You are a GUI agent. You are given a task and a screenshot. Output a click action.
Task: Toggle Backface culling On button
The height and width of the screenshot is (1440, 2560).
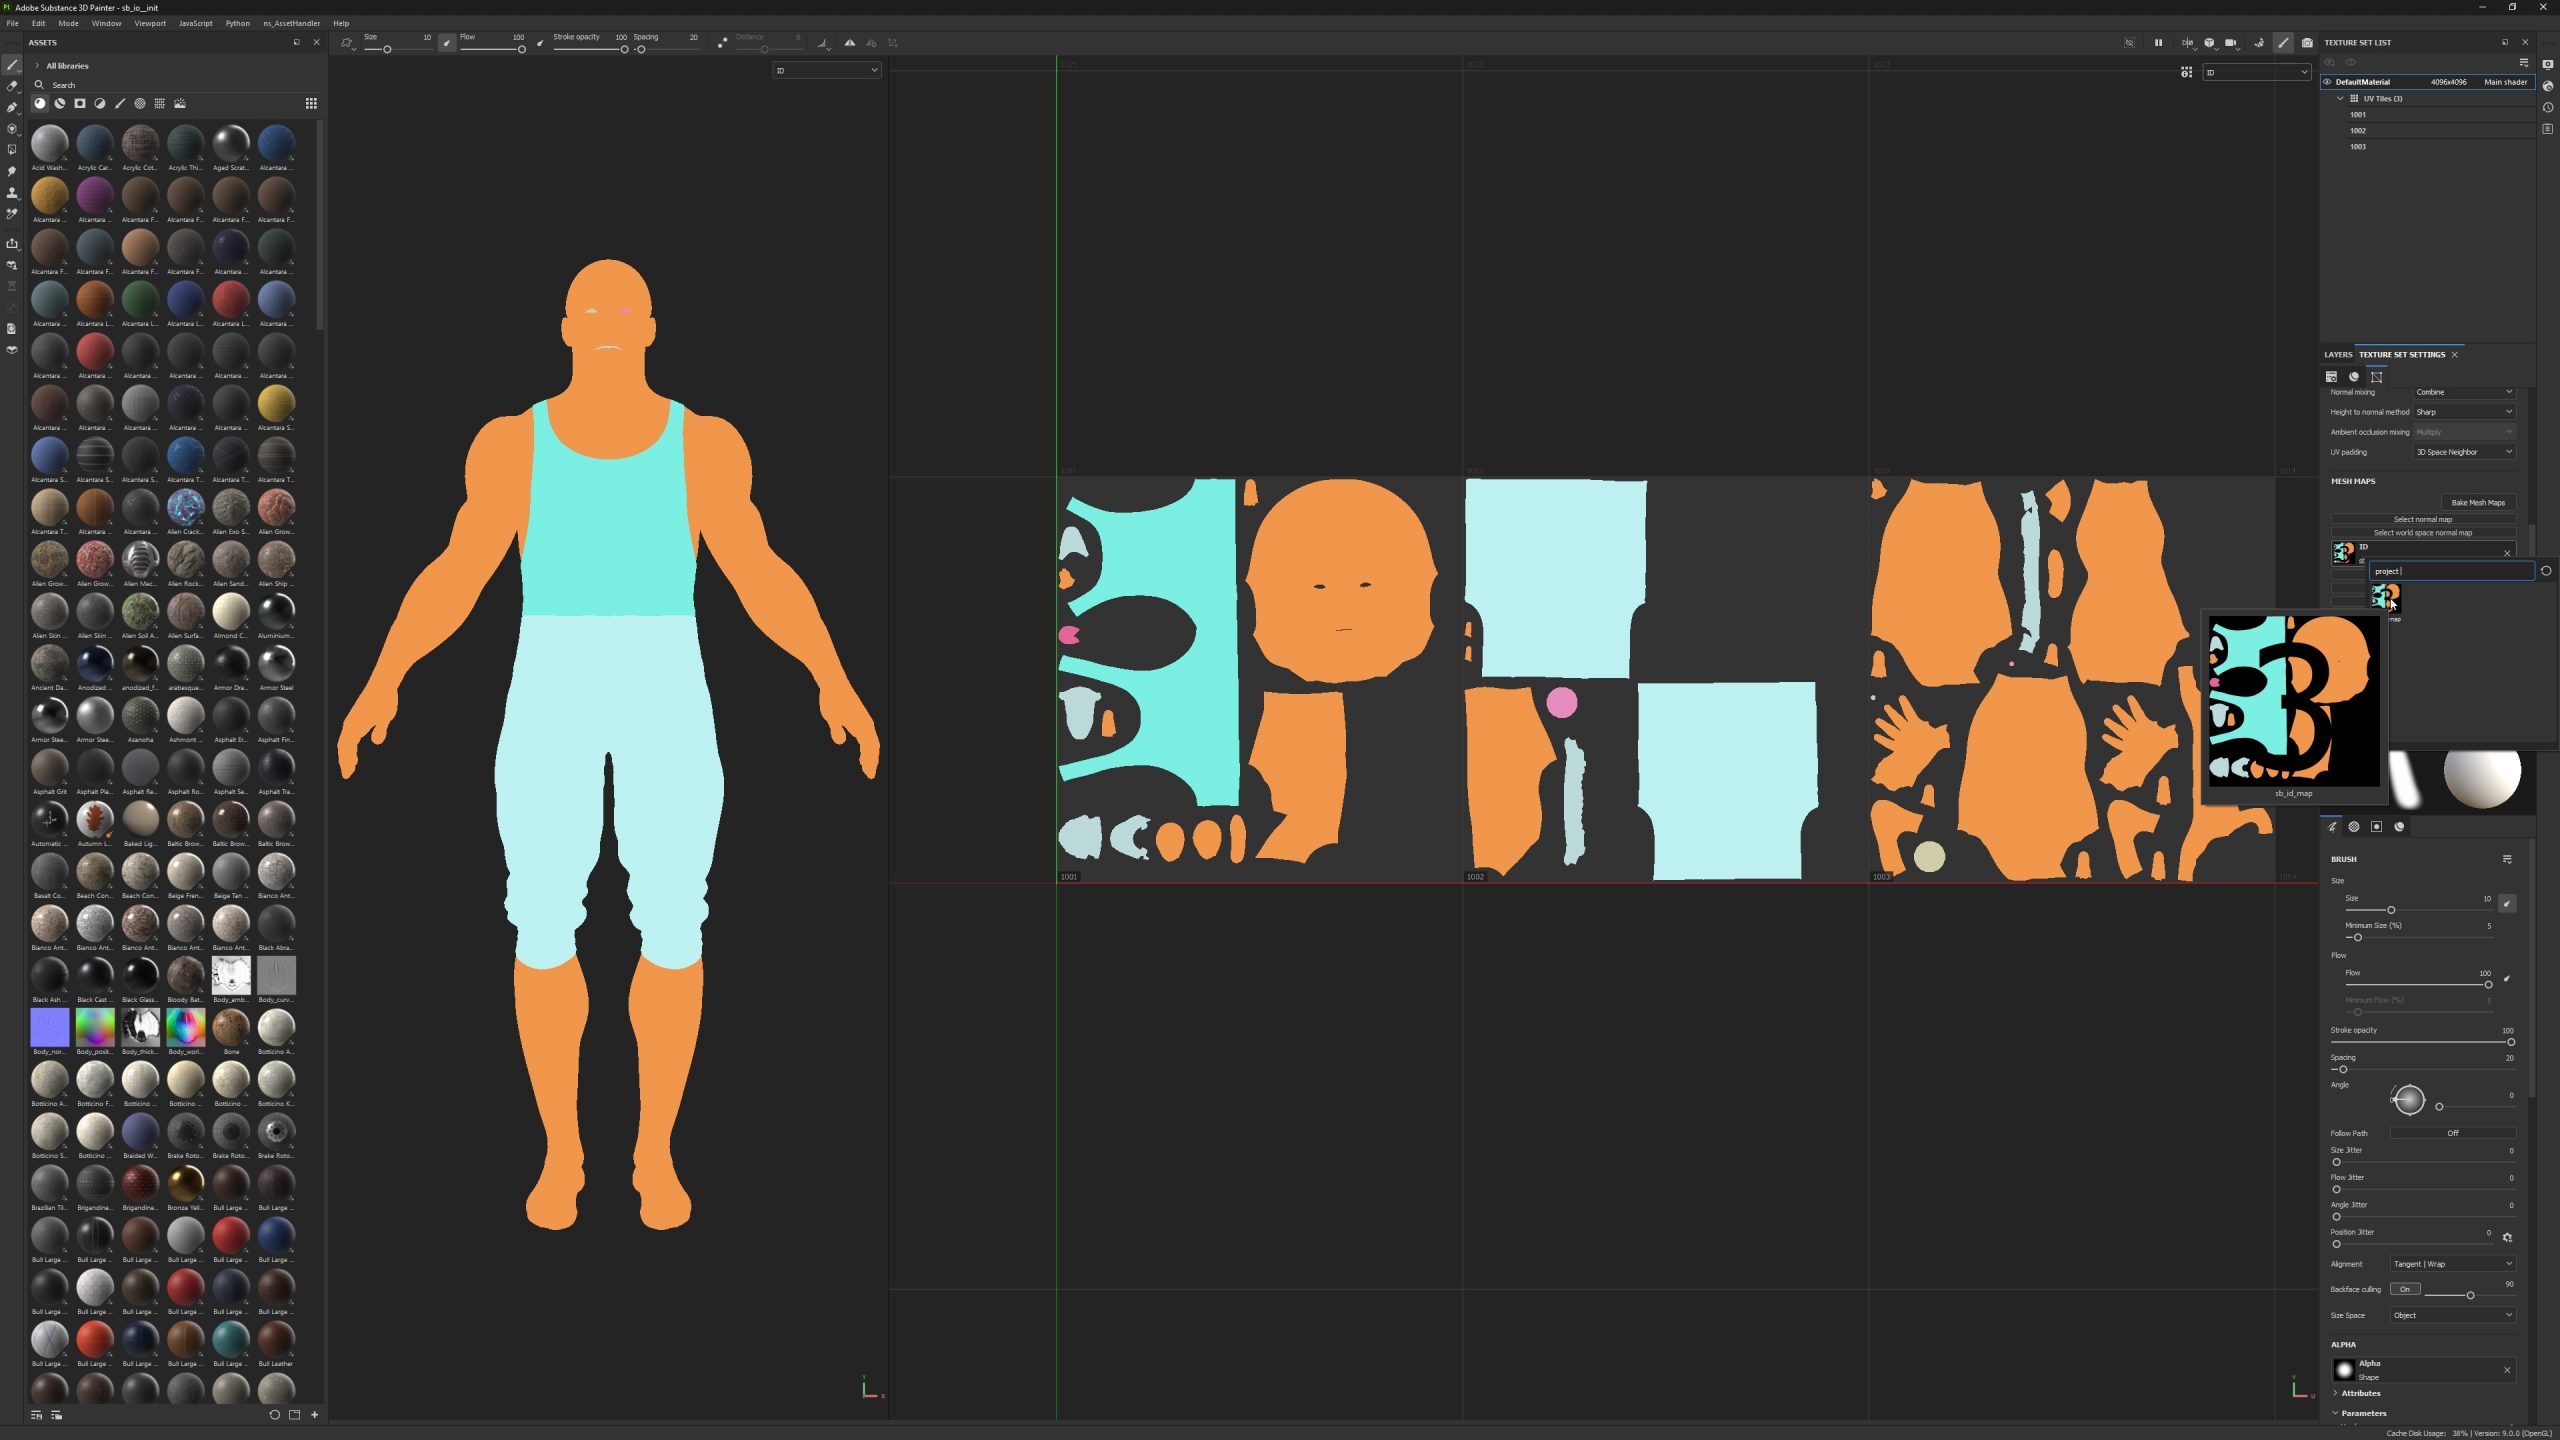click(2404, 1289)
